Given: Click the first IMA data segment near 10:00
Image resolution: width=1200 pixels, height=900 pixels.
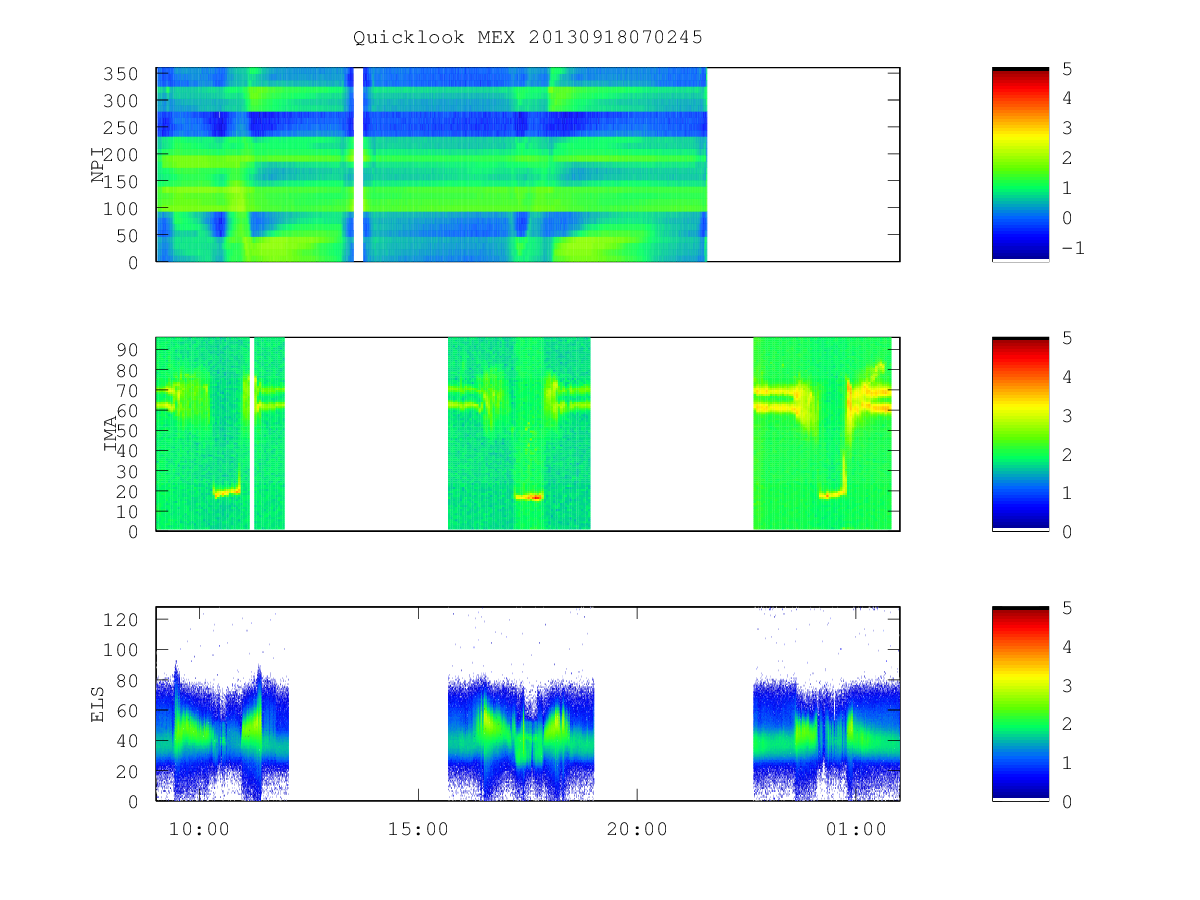Looking at the screenshot, I should click(220, 433).
